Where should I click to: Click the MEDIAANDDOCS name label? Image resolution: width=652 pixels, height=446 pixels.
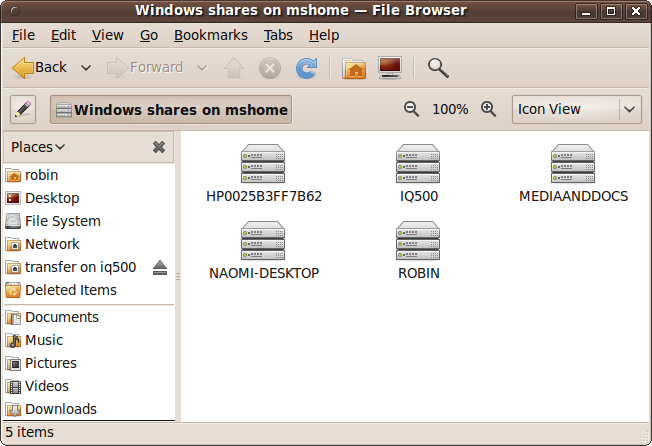click(573, 196)
